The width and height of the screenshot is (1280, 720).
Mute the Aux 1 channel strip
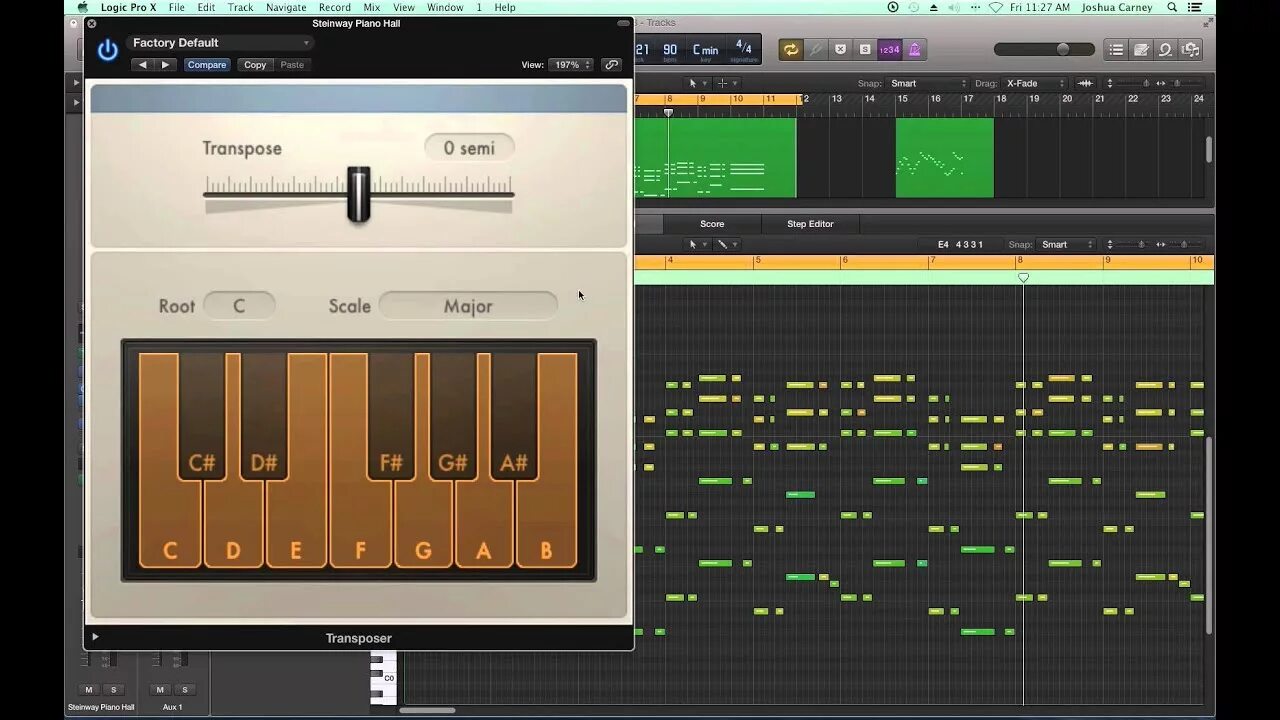click(160, 690)
